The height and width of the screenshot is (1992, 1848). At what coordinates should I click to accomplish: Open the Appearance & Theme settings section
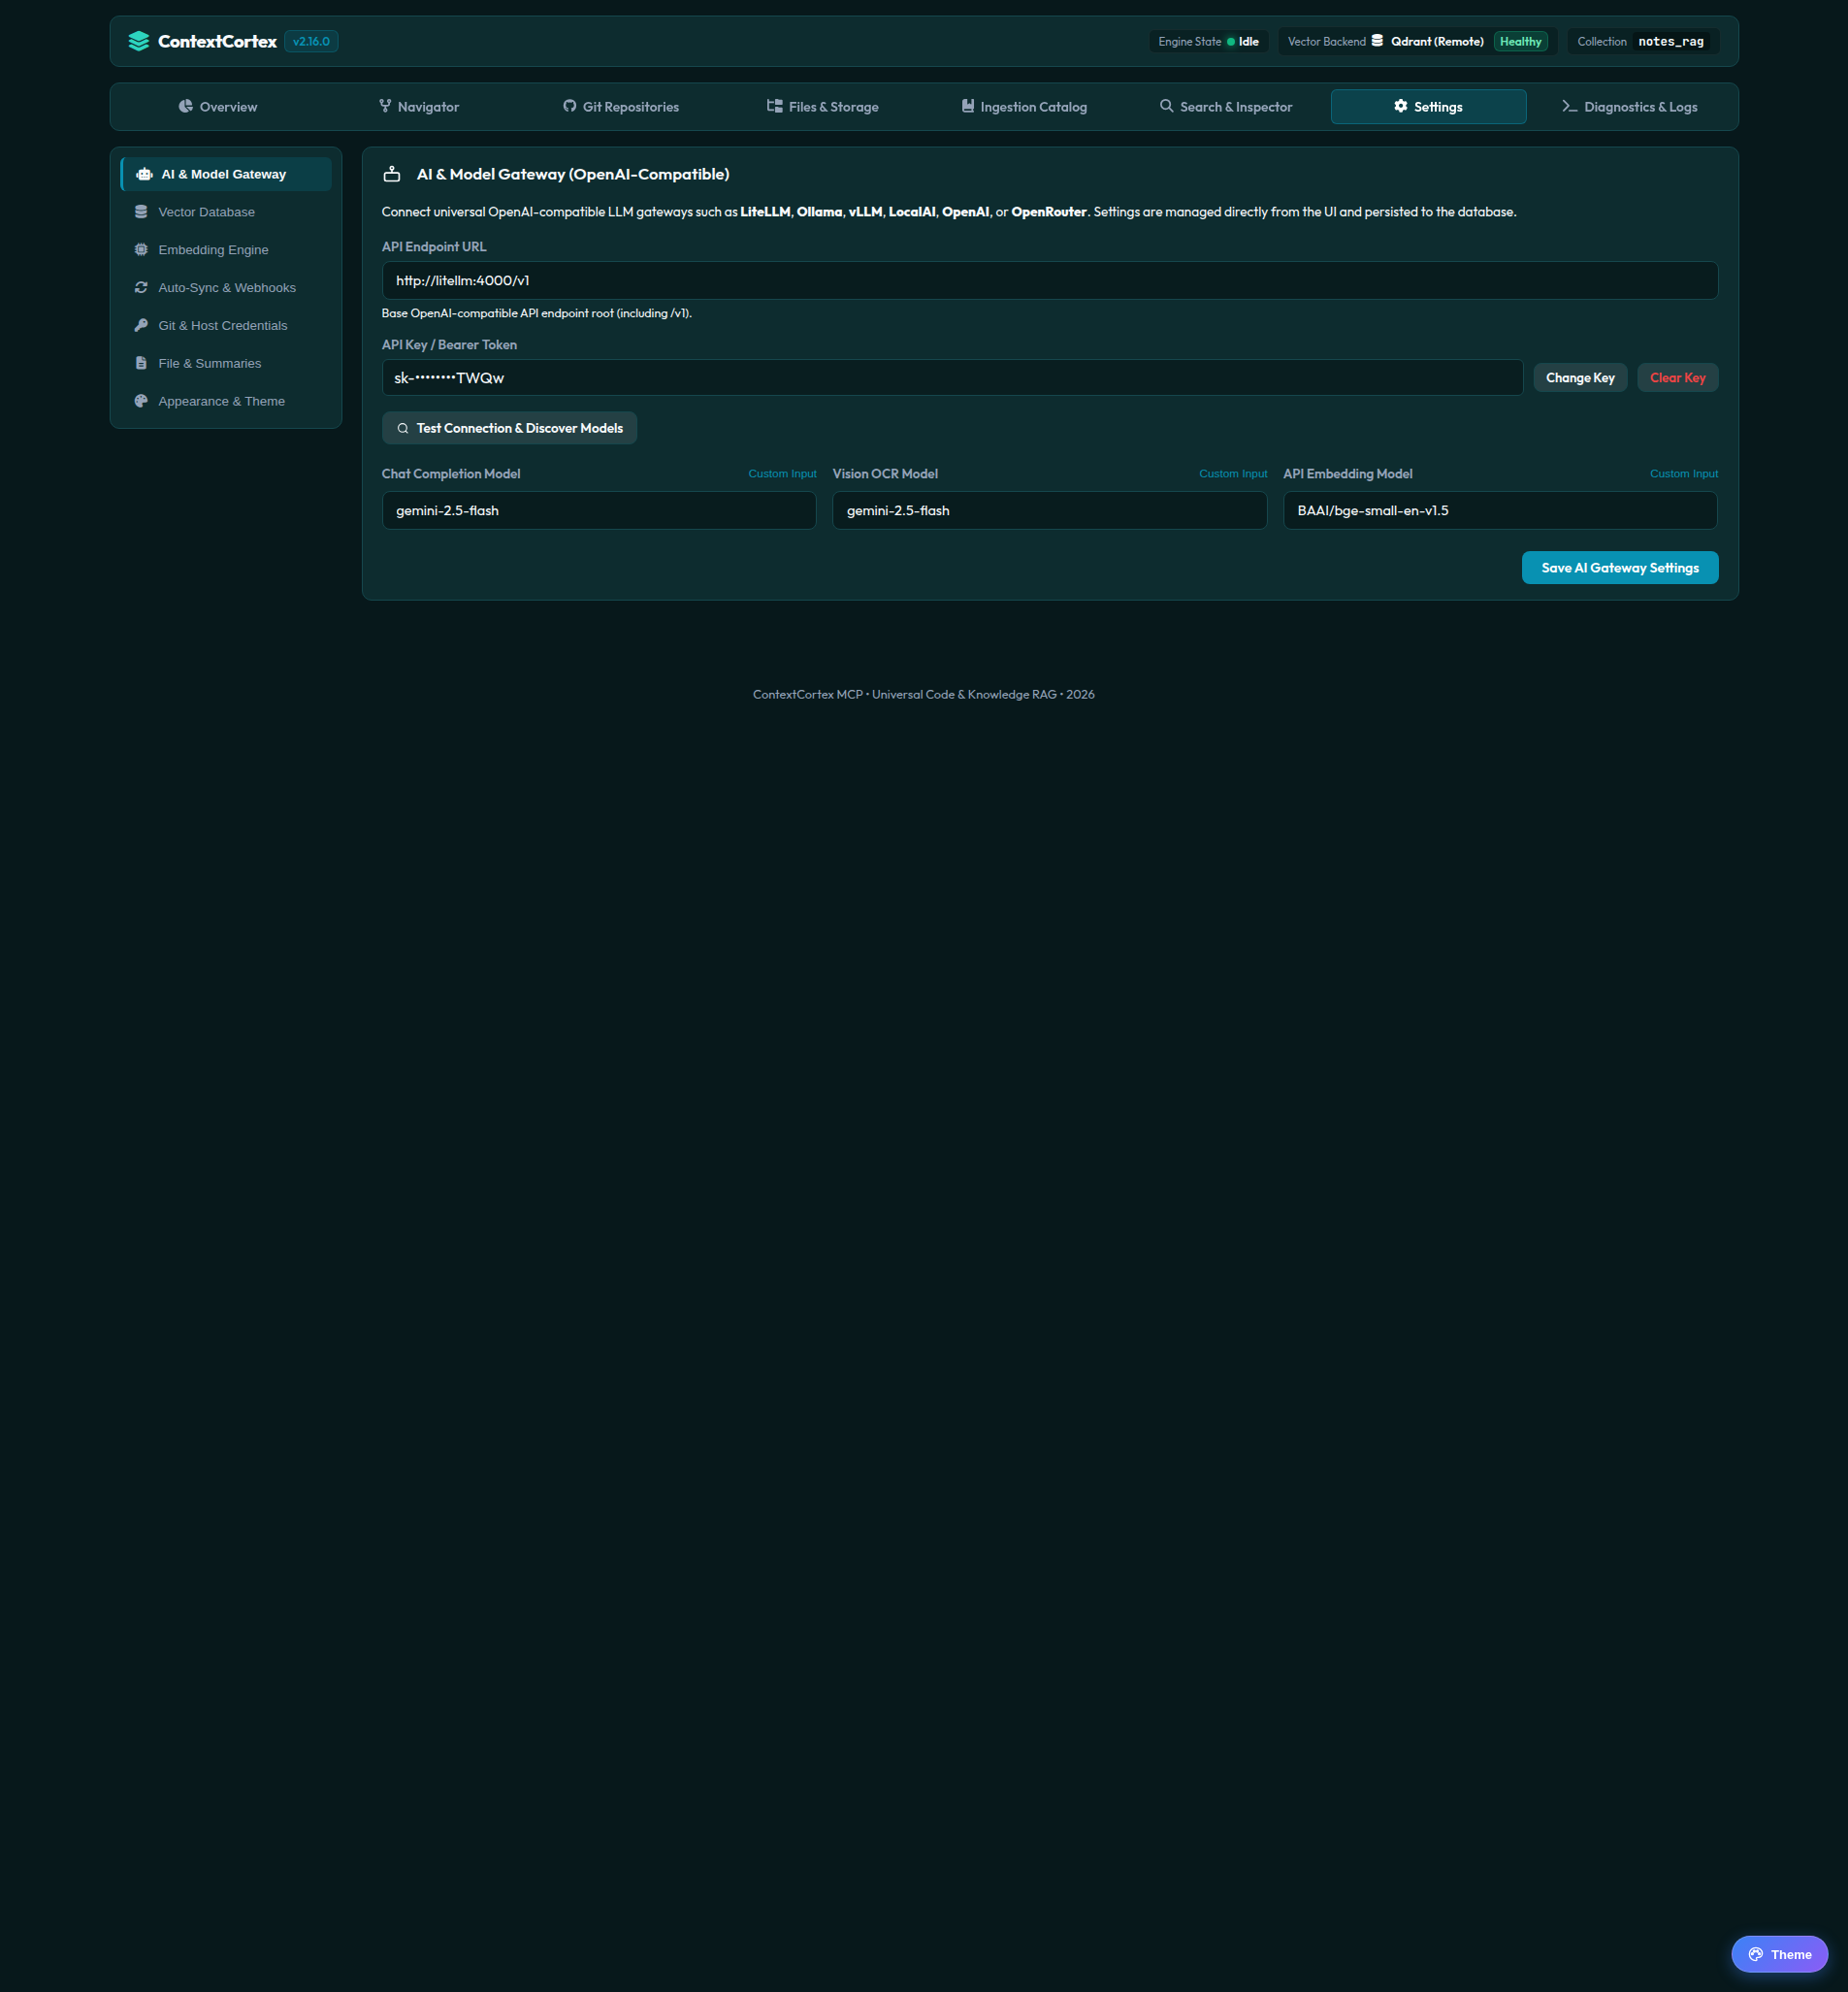[226, 401]
